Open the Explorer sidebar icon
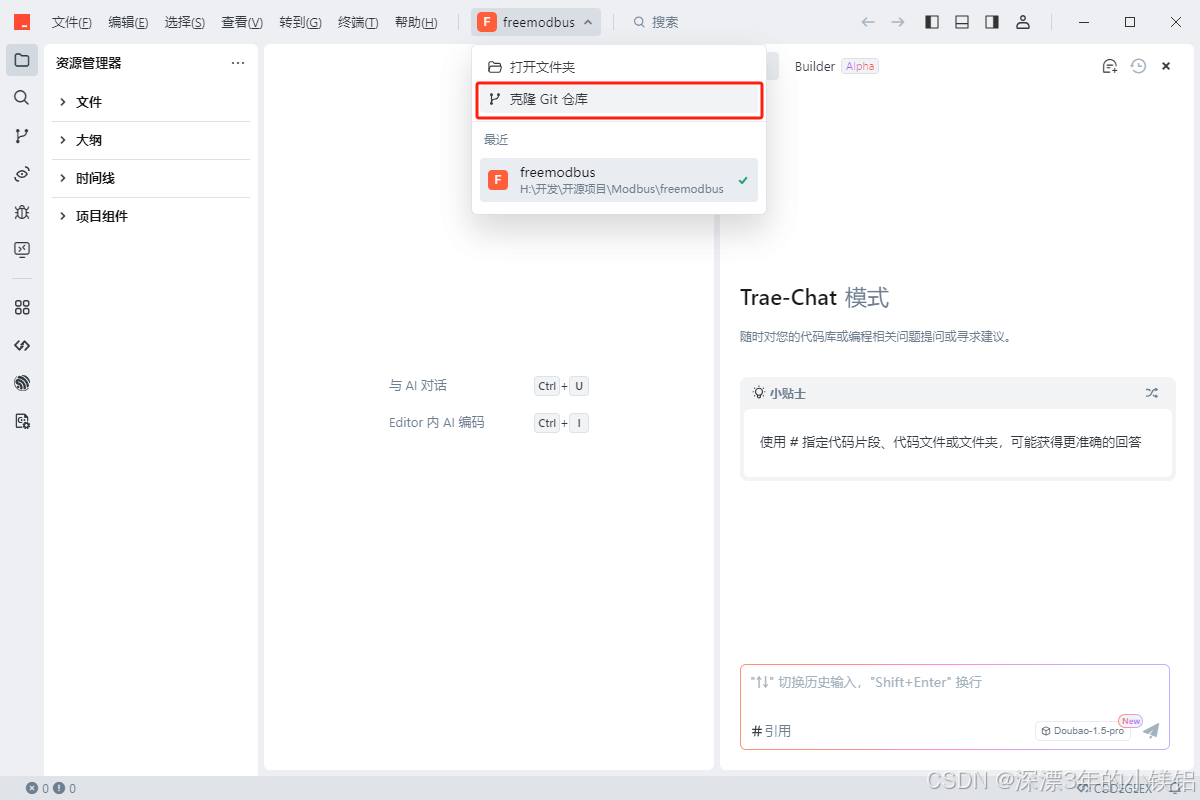This screenshot has height=800, width=1200. click(x=21, y=60)
